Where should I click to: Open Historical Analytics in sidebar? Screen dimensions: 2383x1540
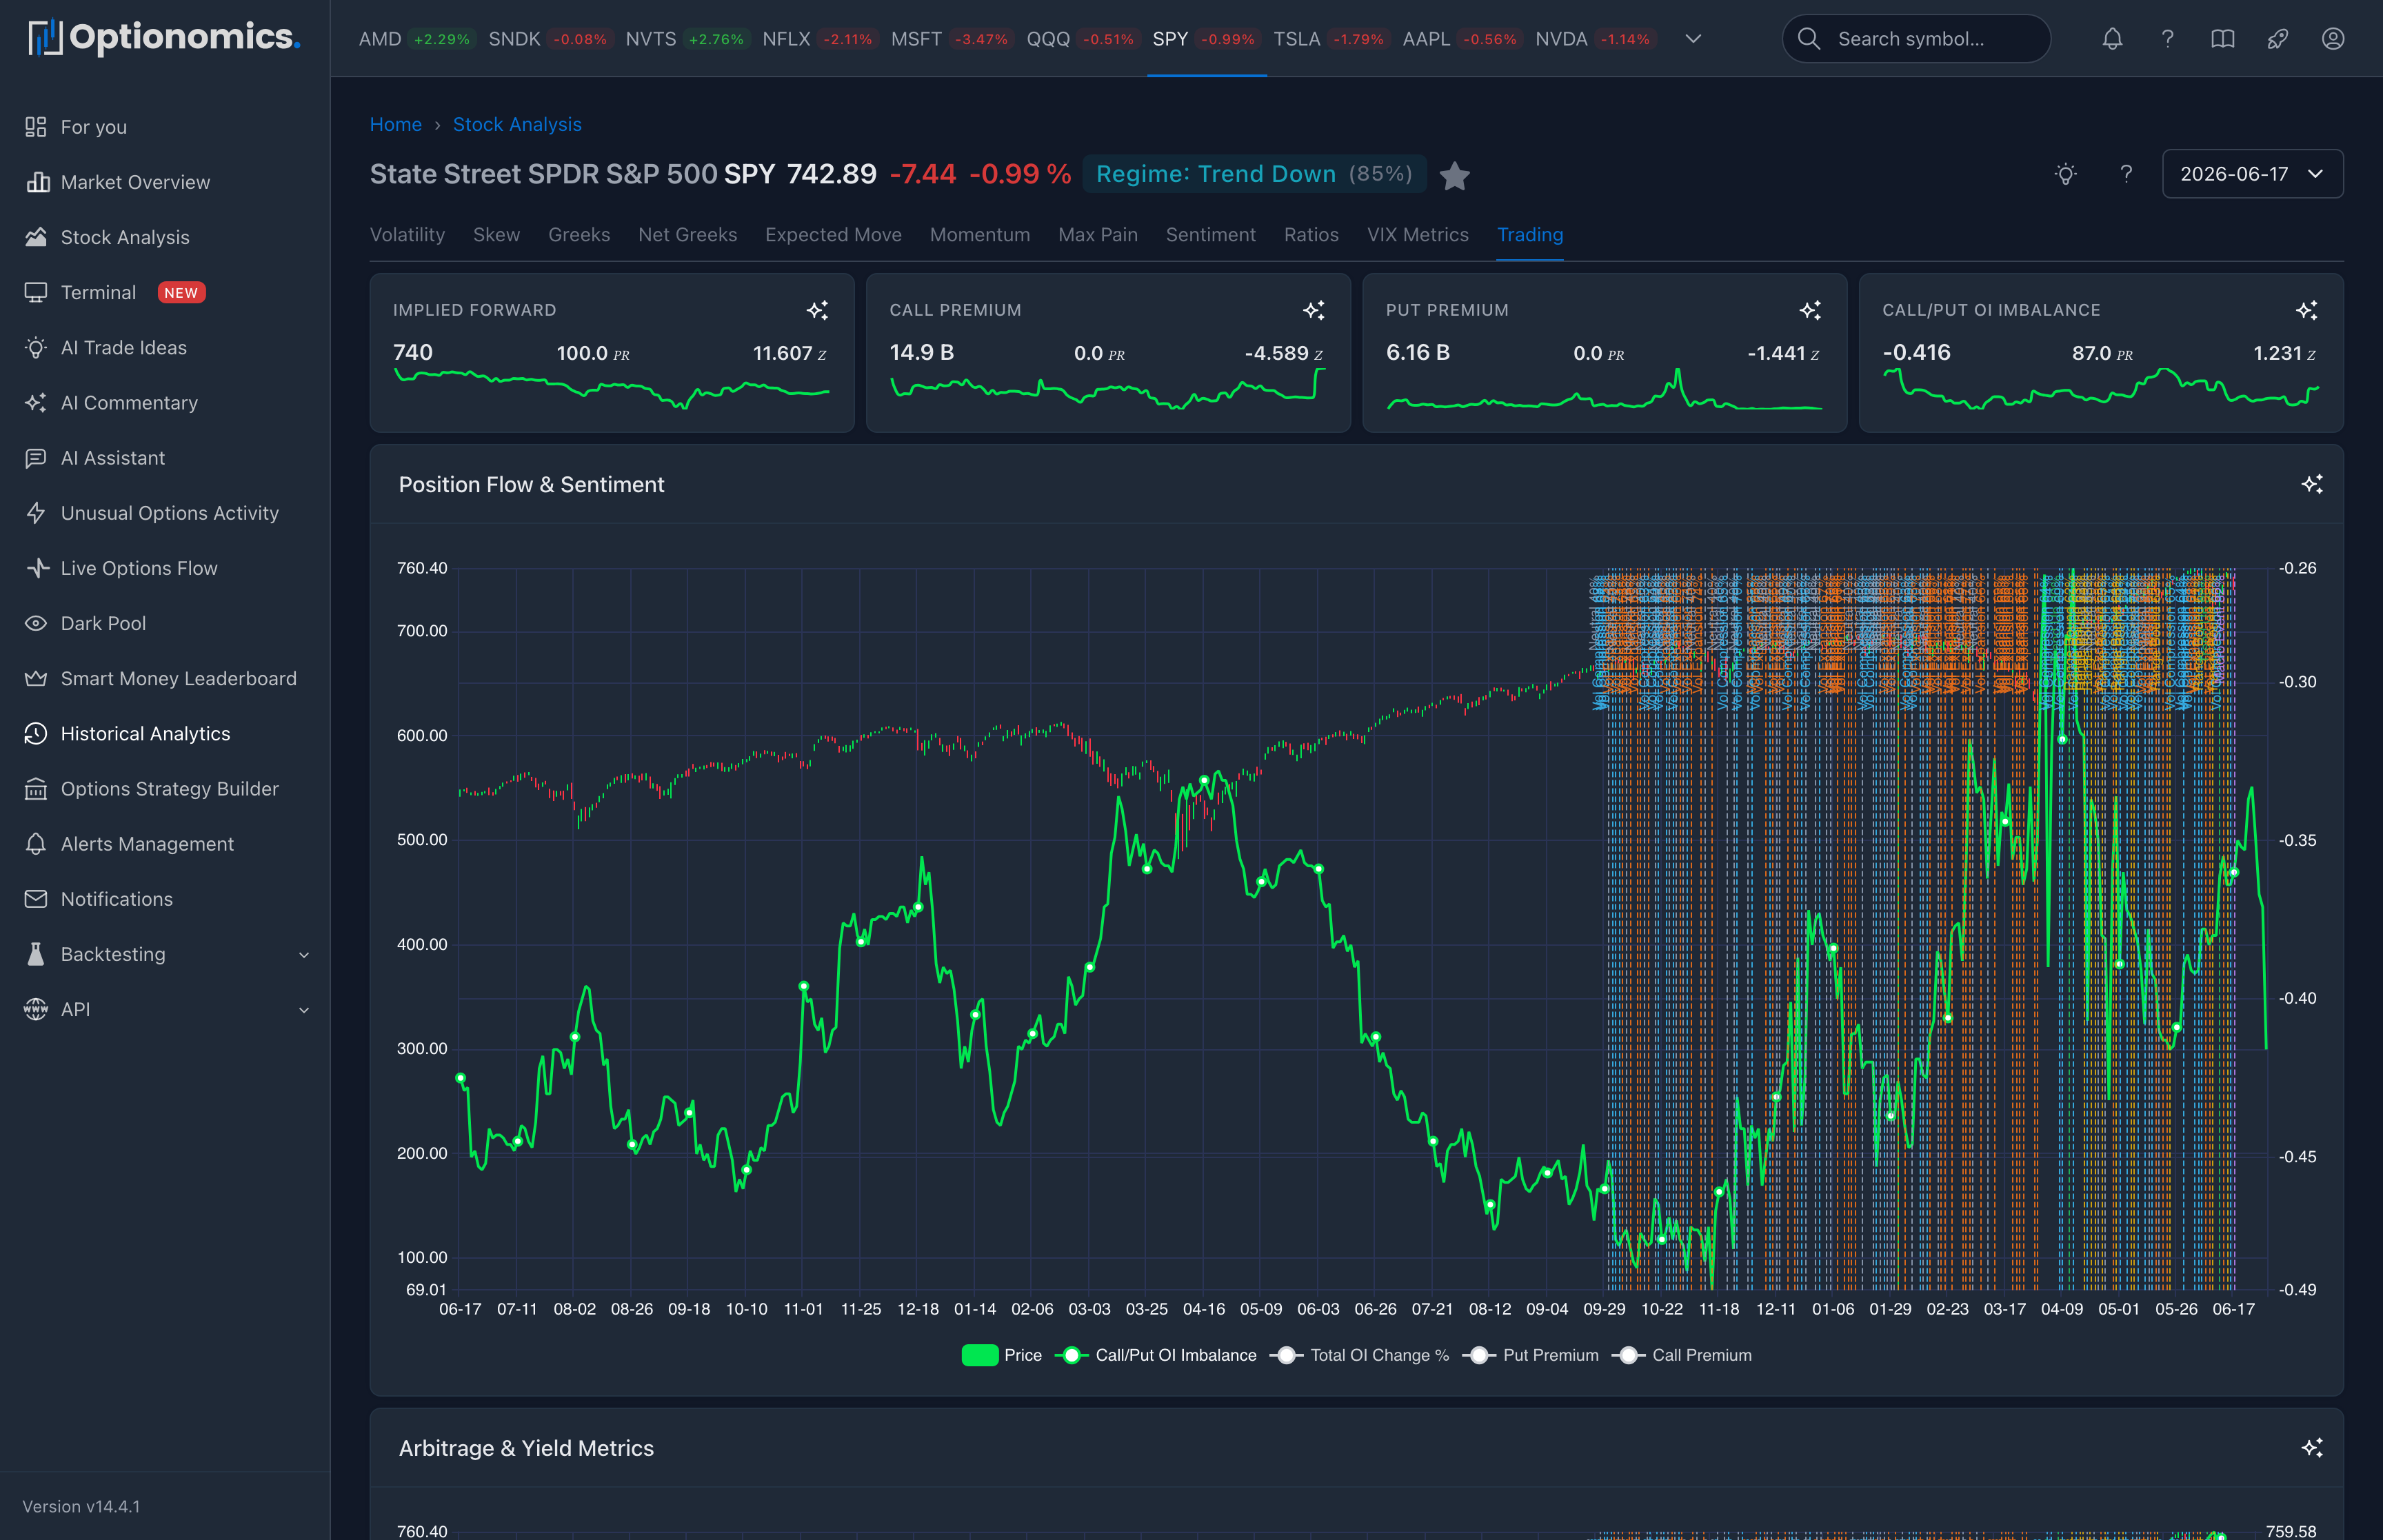click(x=165, y=733)
